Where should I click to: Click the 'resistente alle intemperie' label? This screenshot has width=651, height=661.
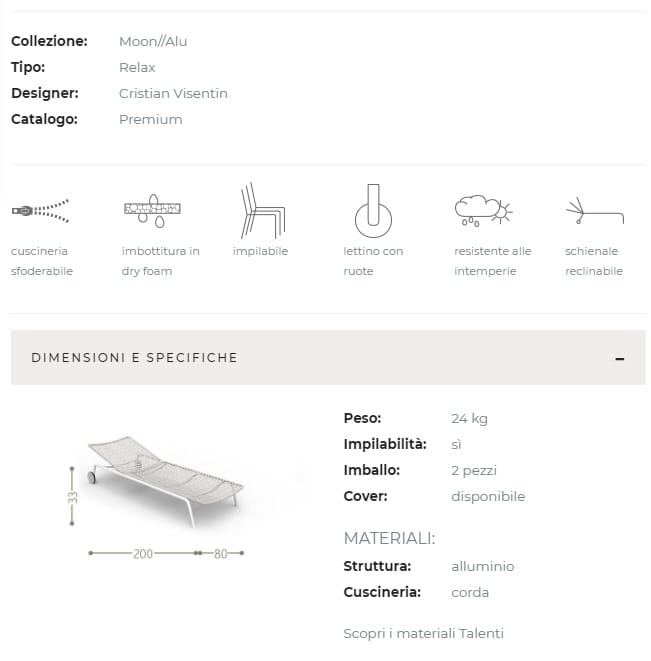point(493,261)
